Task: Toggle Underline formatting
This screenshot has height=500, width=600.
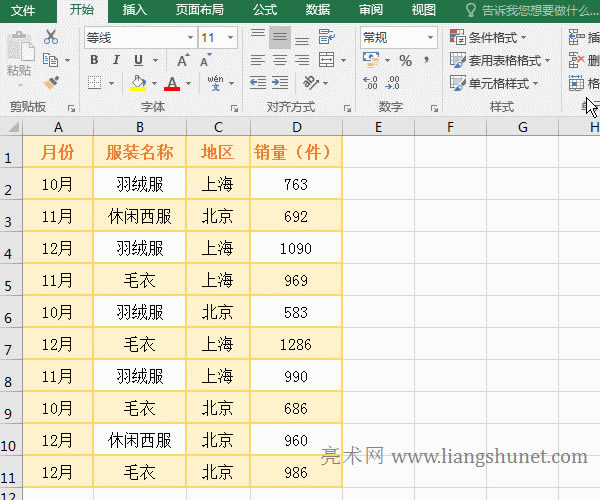Action: click(138, 60)
